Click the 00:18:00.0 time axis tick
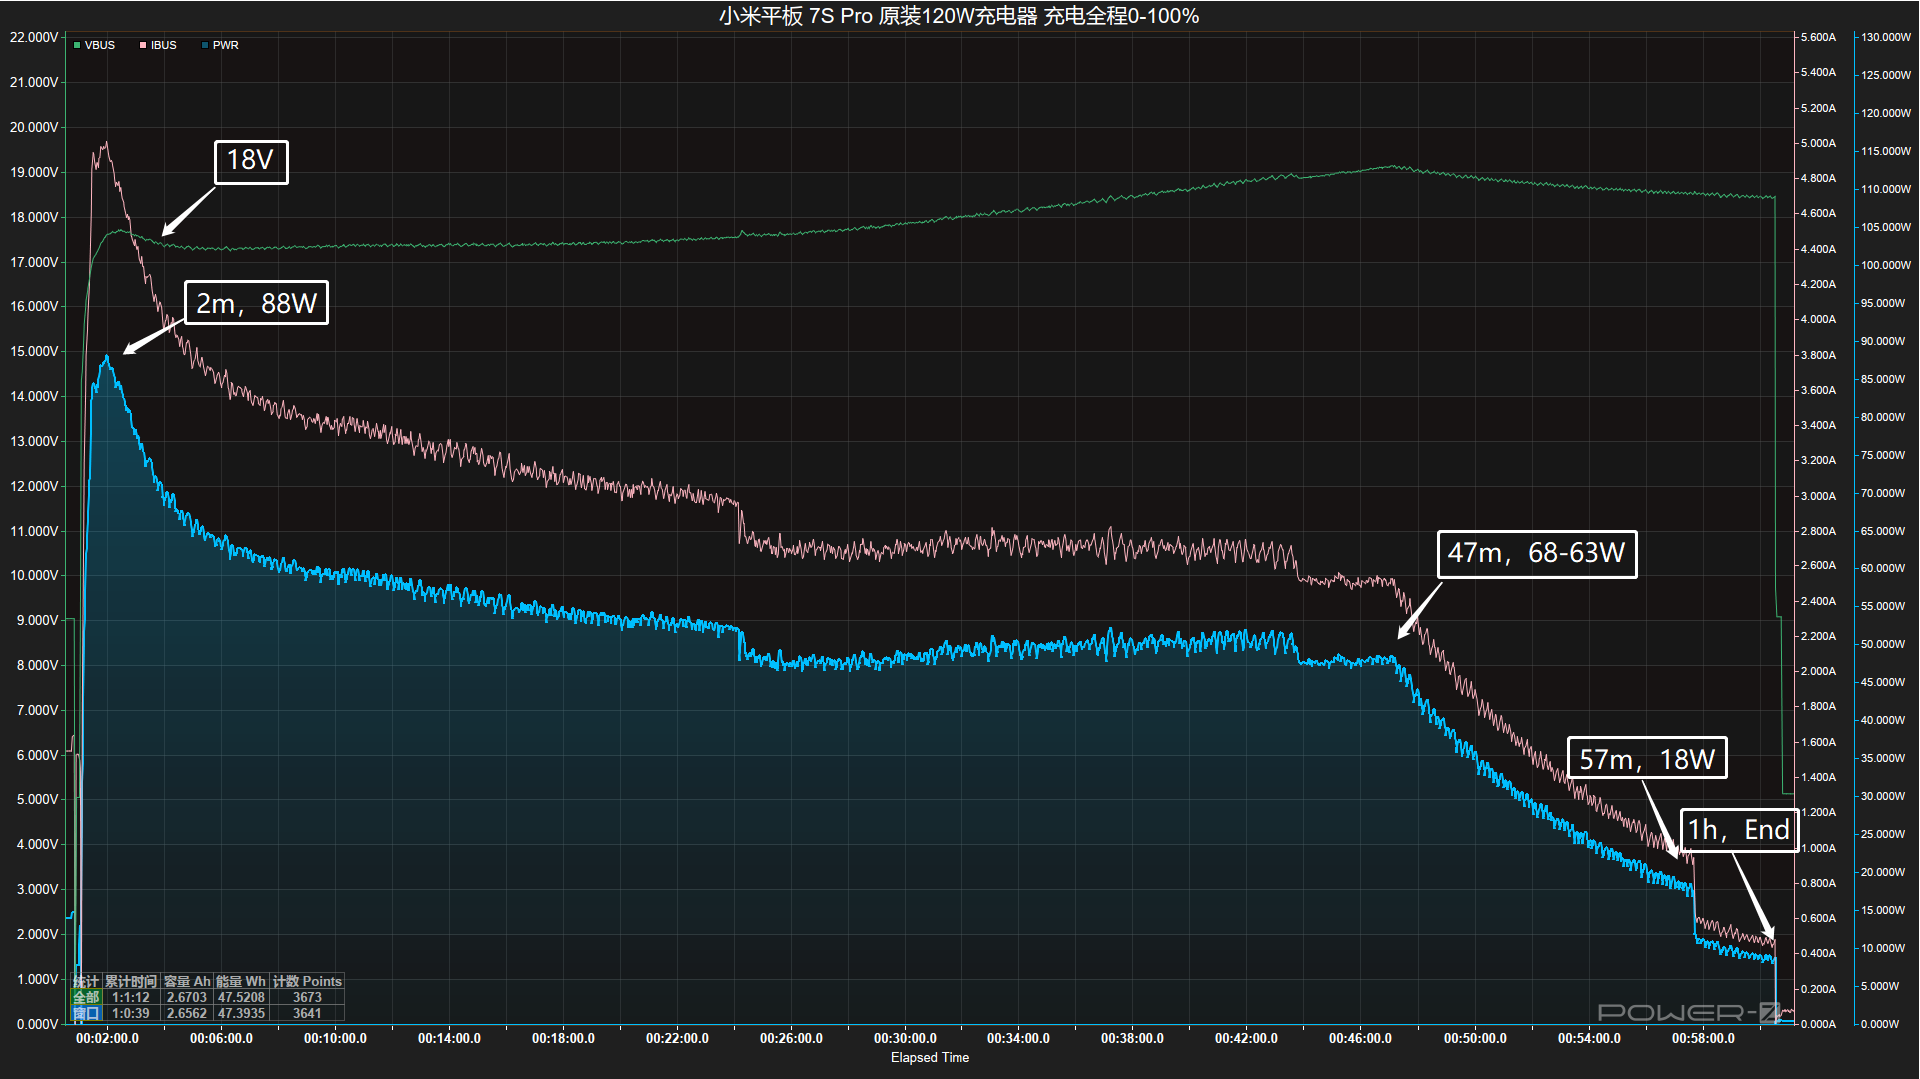The image size is (1920, 1079). [563, 1038]
